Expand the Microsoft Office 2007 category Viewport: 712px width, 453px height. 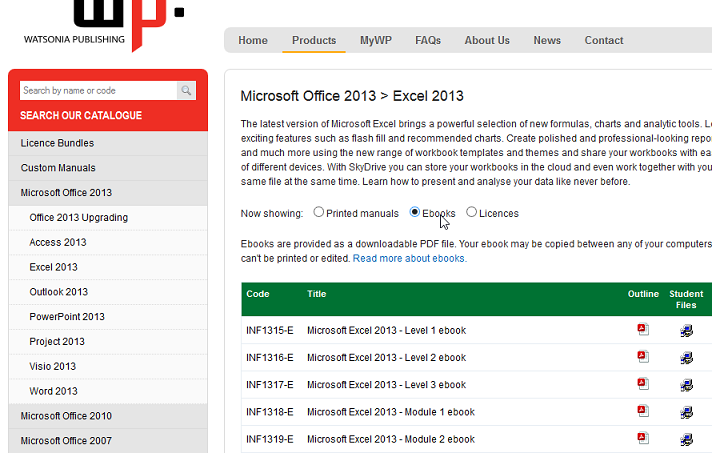(108, 441)
